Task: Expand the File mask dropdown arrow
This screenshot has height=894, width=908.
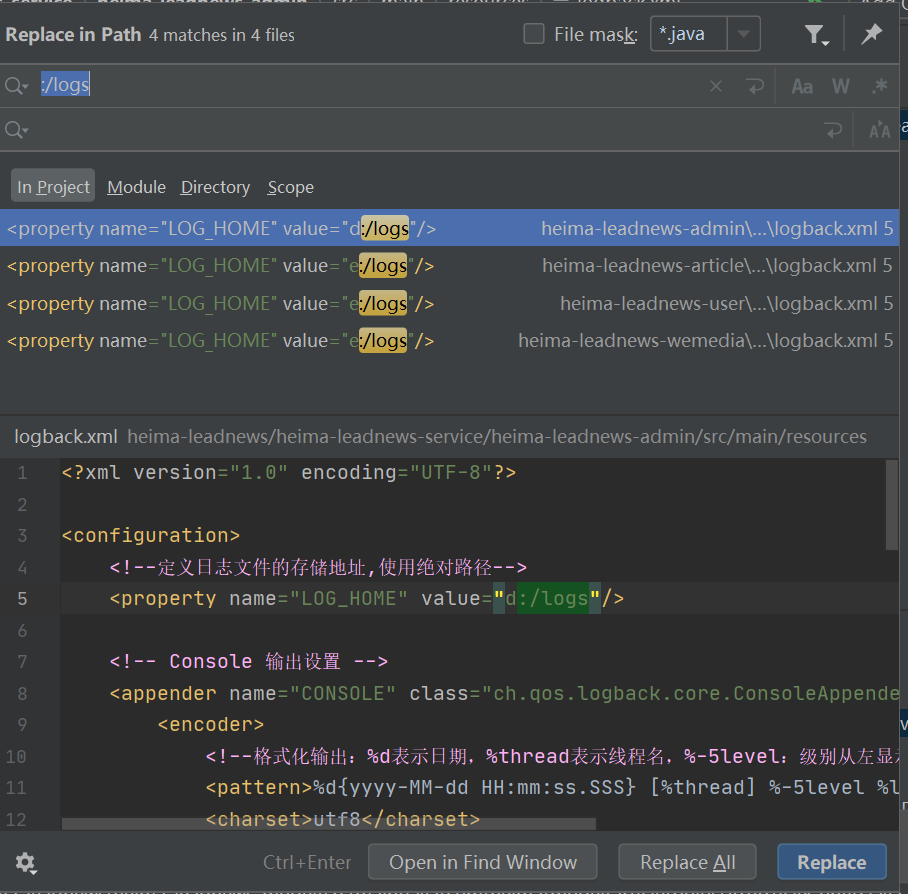Action: click(x=744, y=34)
